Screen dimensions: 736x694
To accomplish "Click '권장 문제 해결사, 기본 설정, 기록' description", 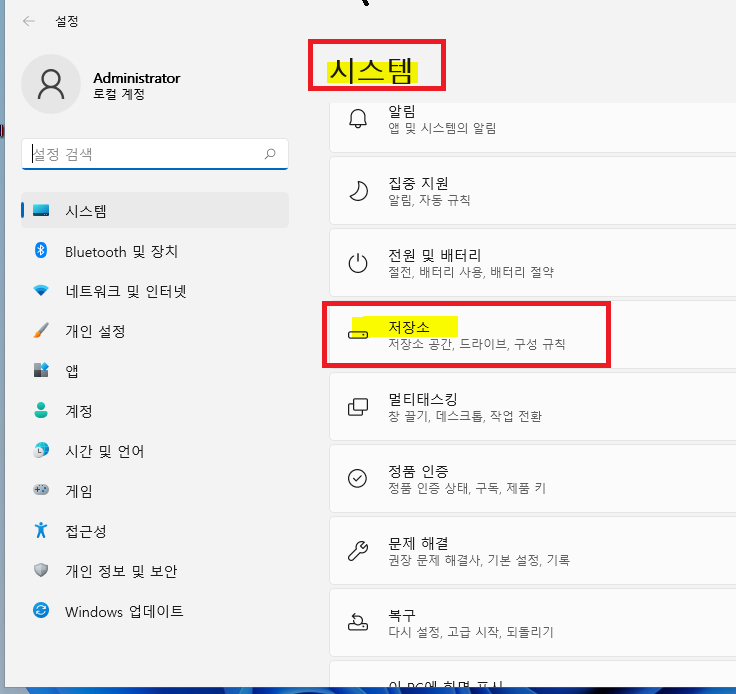I will (x=479, y=560).
